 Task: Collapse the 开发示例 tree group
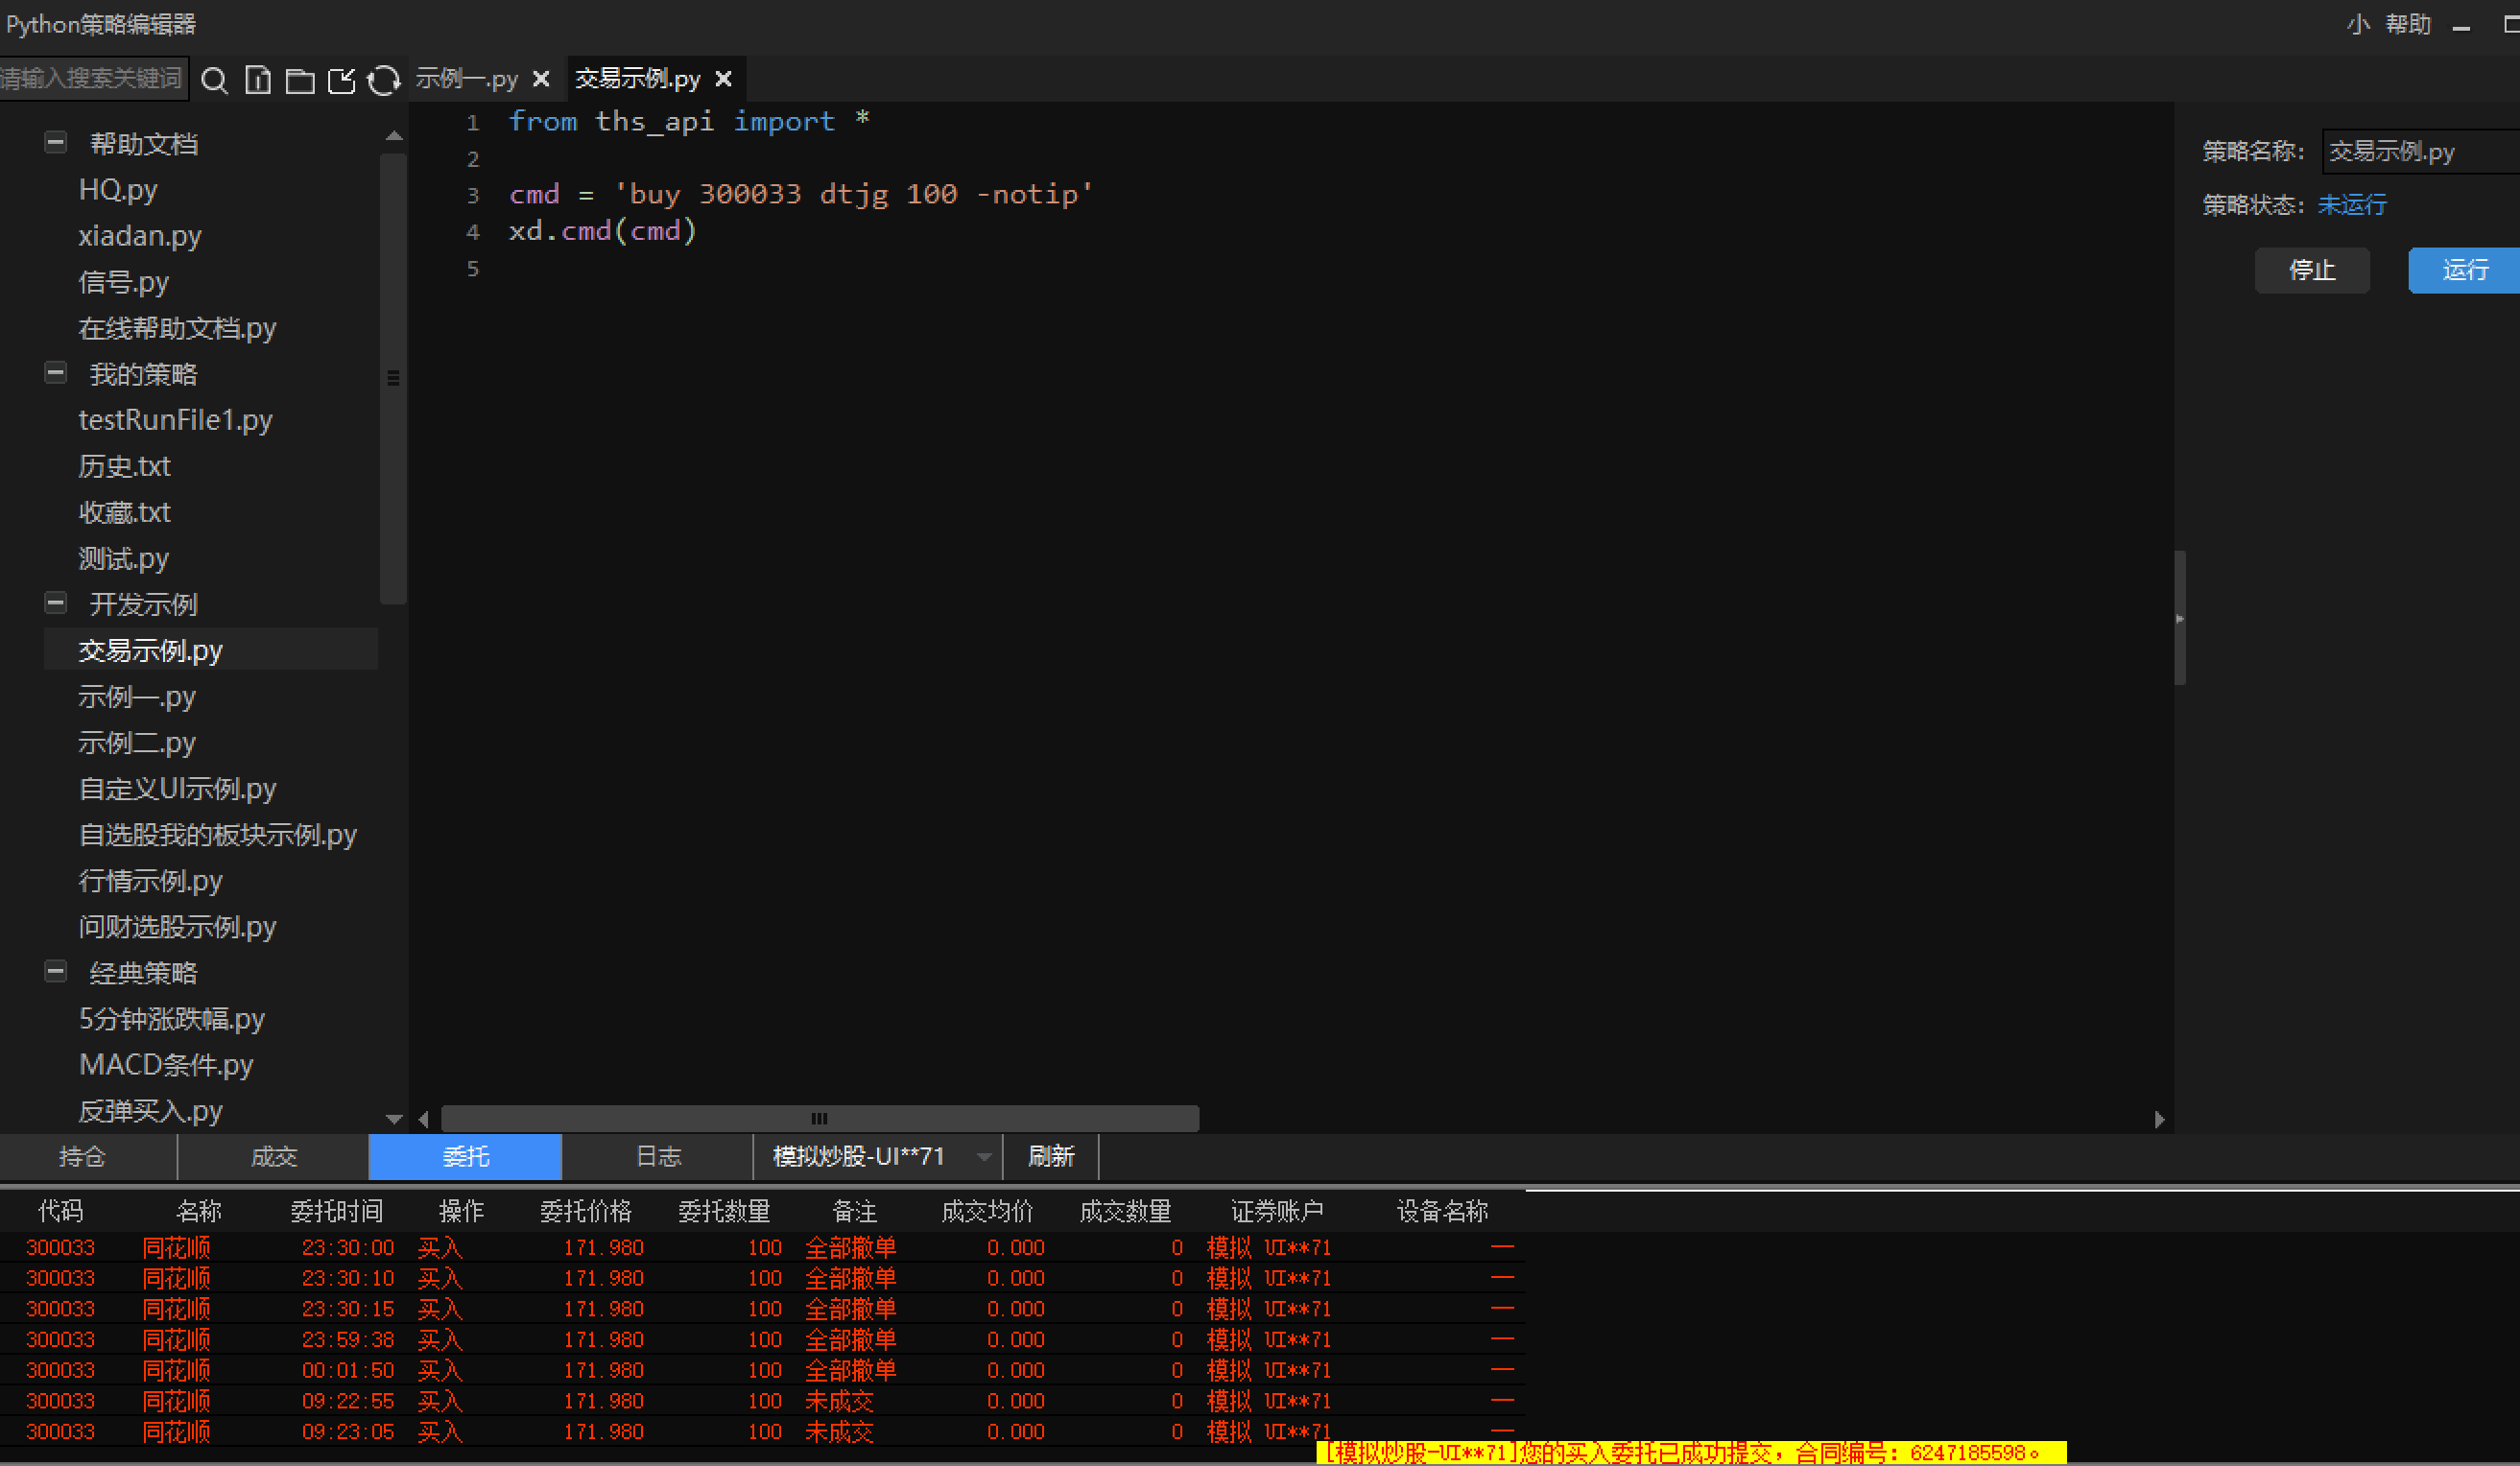click(56, 603)
